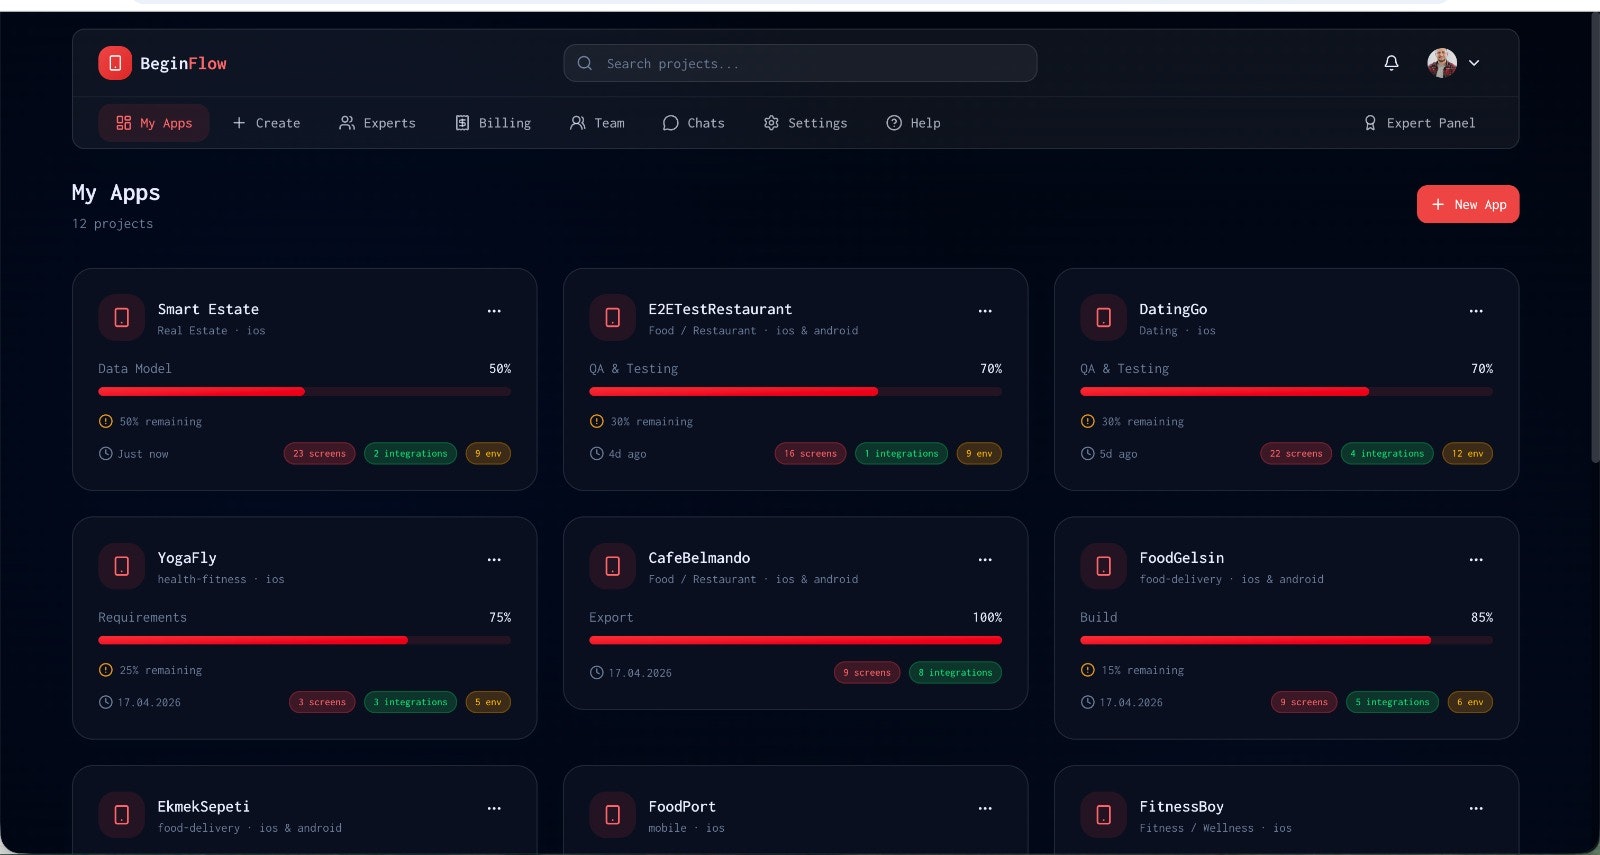Click Smart Estate 2 integrations badge
The image size is (1600, 855).
point(410,454)
